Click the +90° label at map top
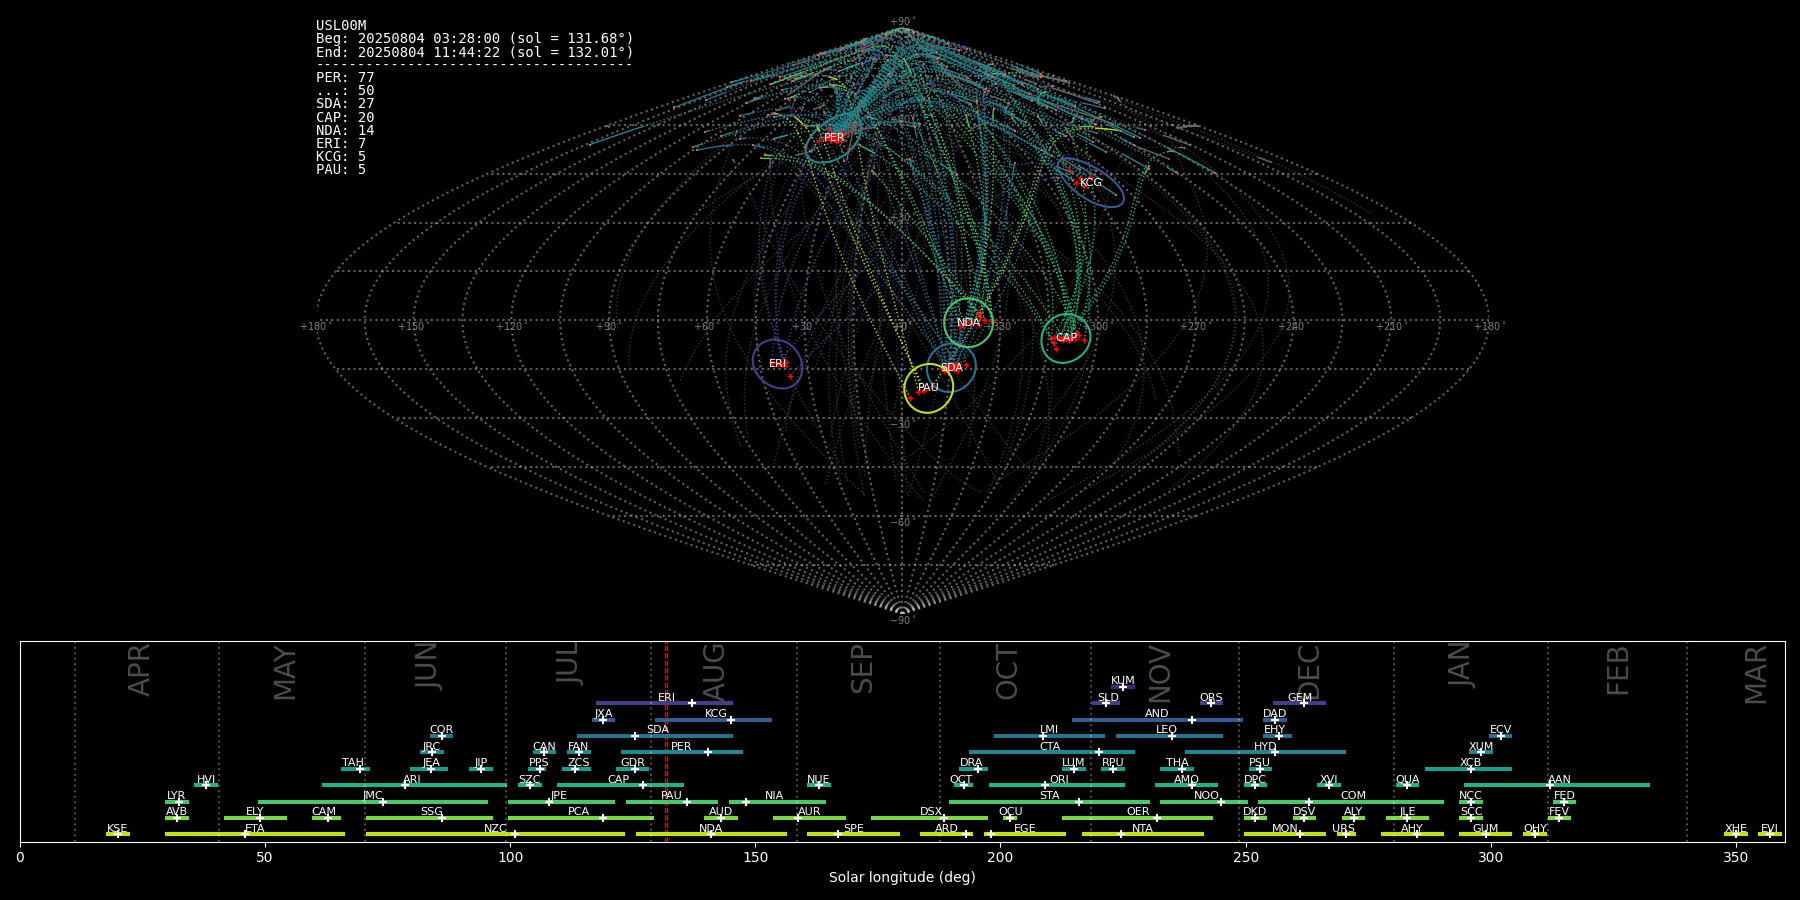 pos(902,22)
